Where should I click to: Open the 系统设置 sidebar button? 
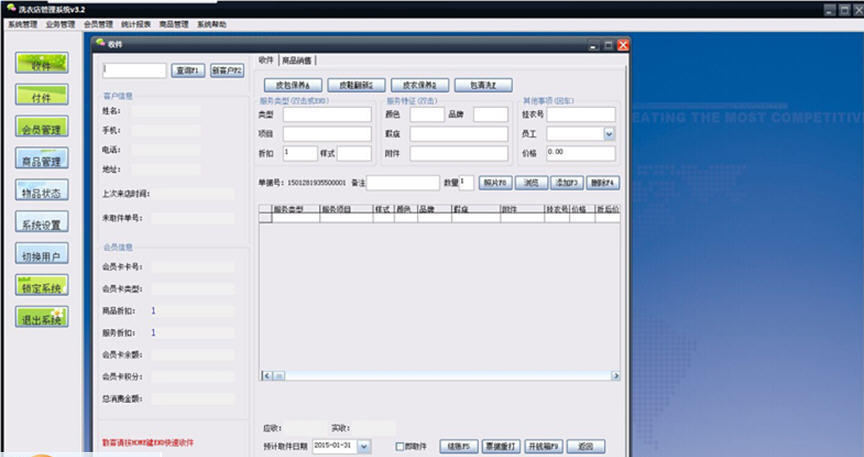(x=42, y=222)
